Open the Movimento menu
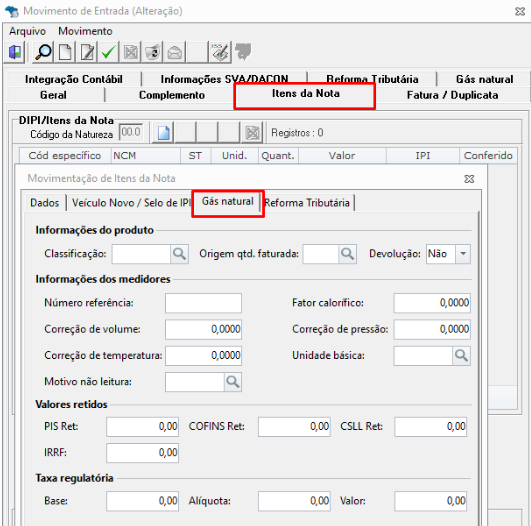 pos(85,31)
